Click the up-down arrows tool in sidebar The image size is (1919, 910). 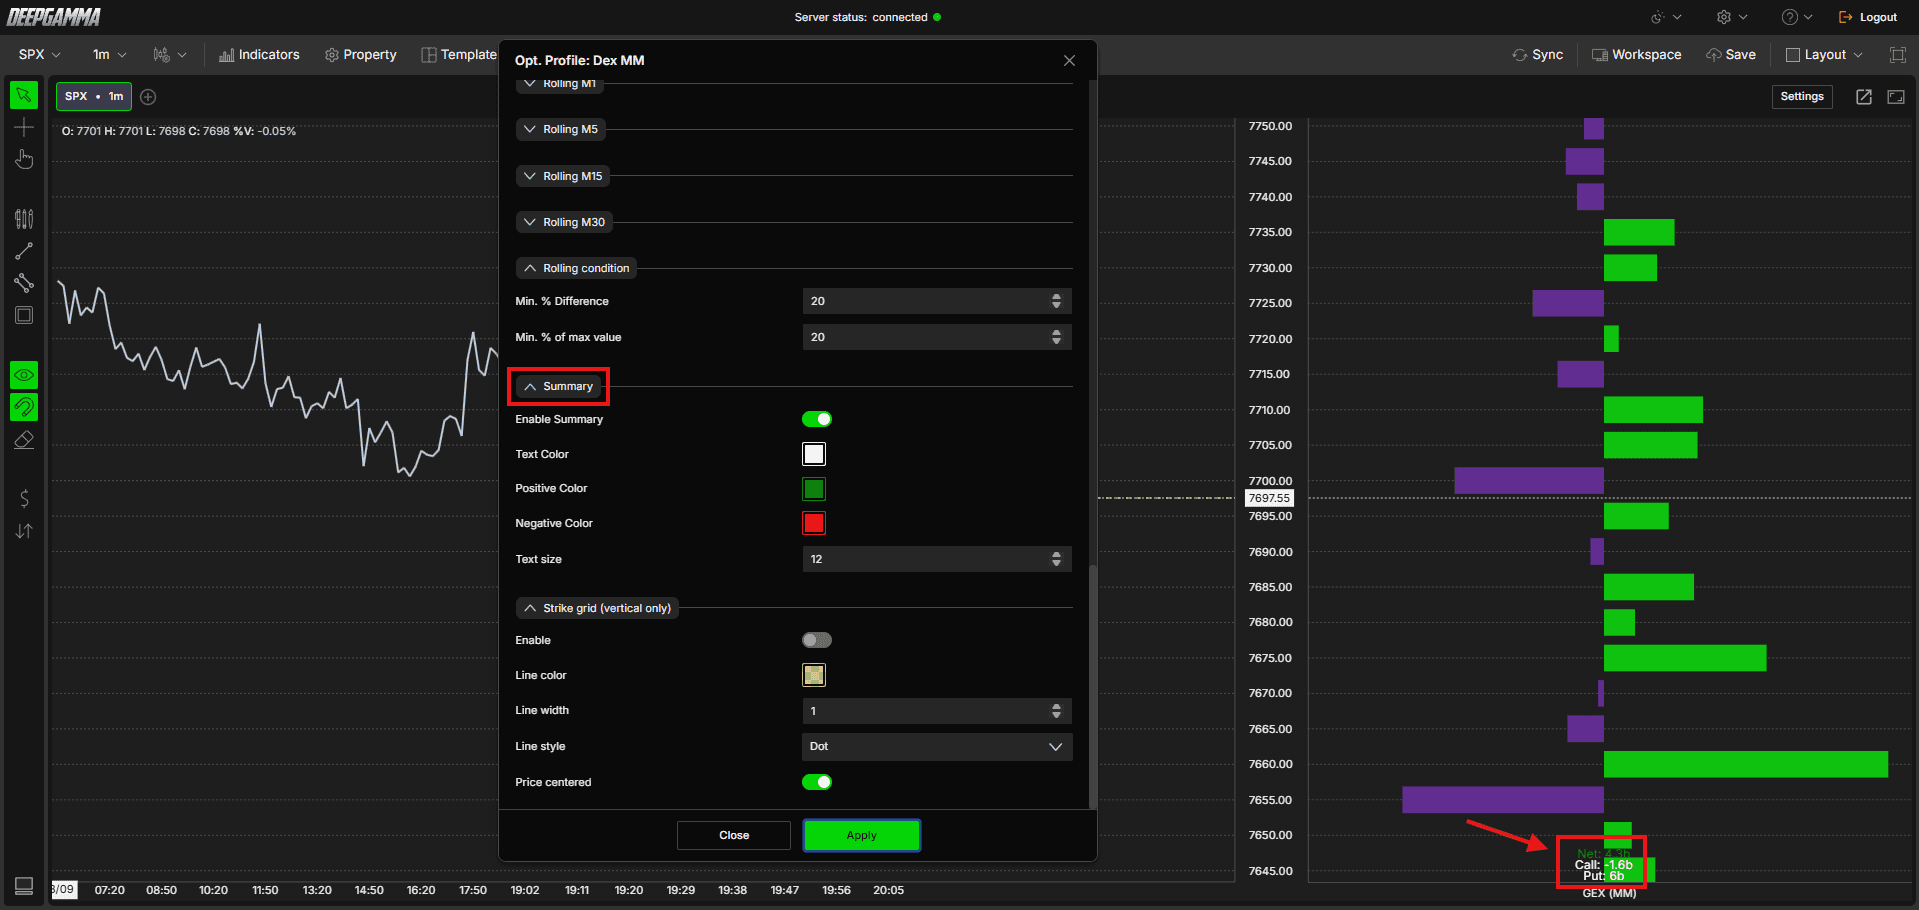pos(24,531)
